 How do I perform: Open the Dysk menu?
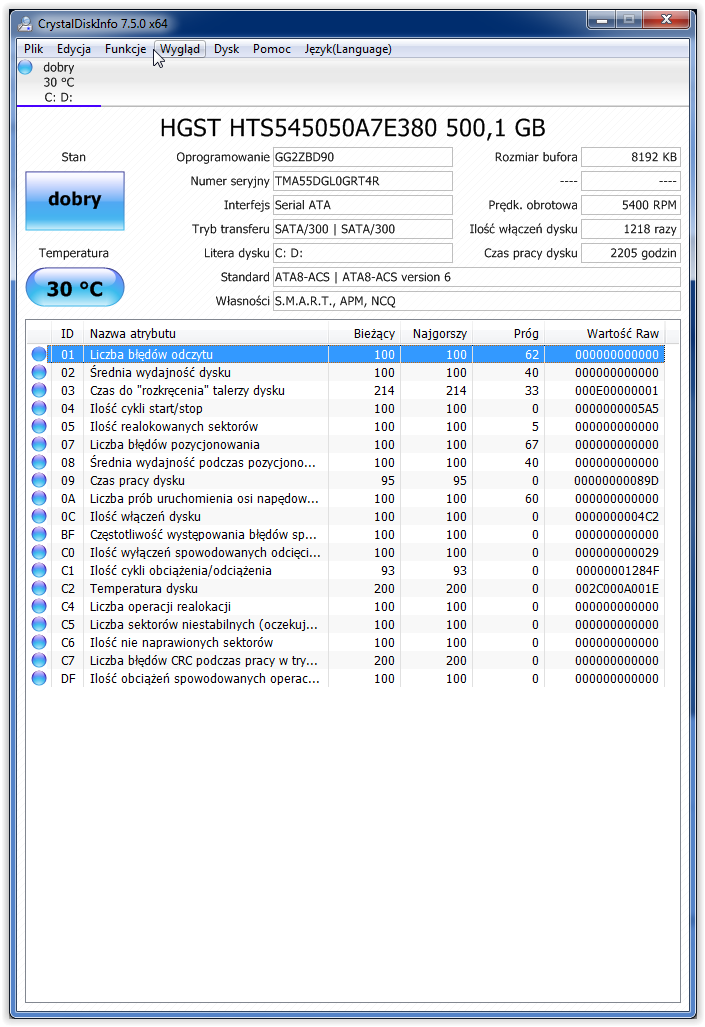226,49
